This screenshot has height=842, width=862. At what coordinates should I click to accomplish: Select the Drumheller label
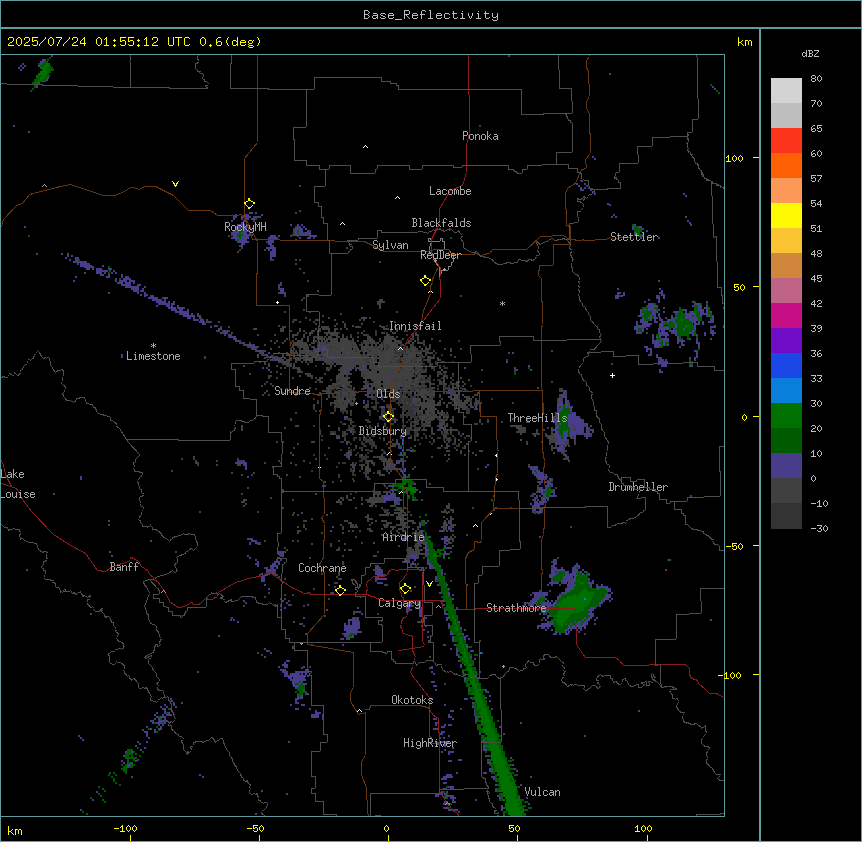pyautogui.click(x=638, y=487)
